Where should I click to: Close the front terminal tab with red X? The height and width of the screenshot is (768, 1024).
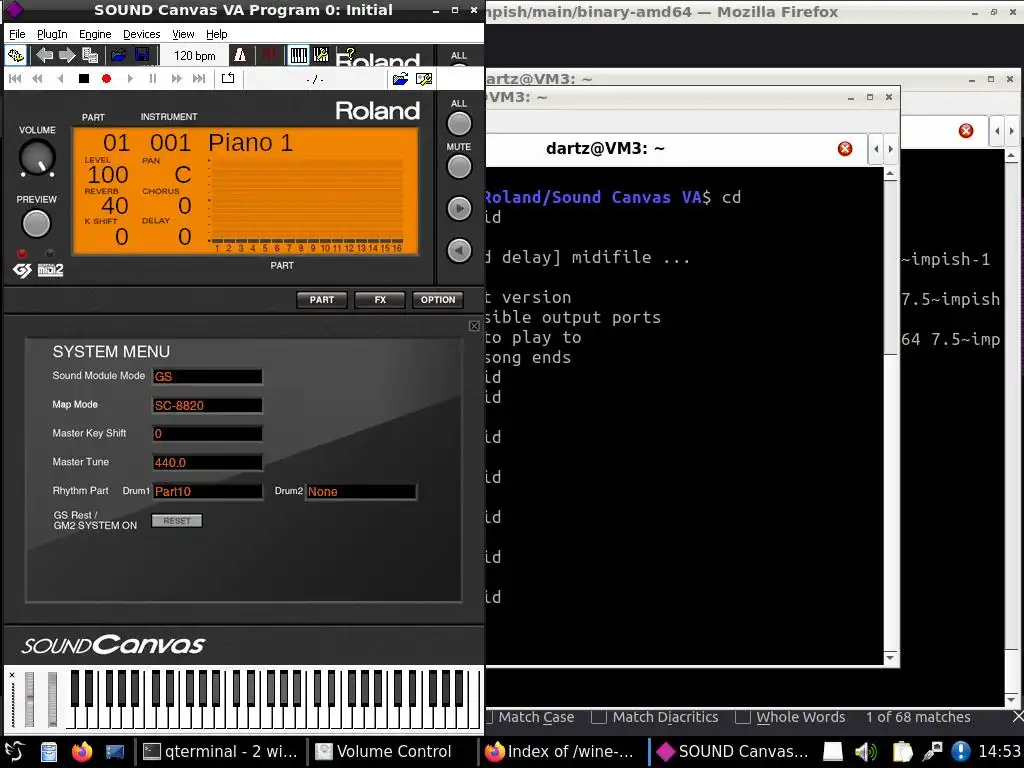pyautogui.click(x=845, y=149)
